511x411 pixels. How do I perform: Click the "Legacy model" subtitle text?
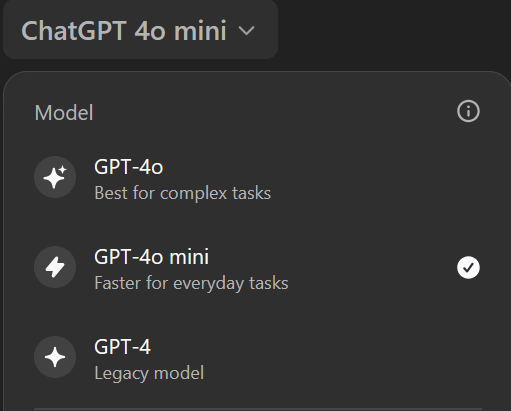tap(149, 373)
